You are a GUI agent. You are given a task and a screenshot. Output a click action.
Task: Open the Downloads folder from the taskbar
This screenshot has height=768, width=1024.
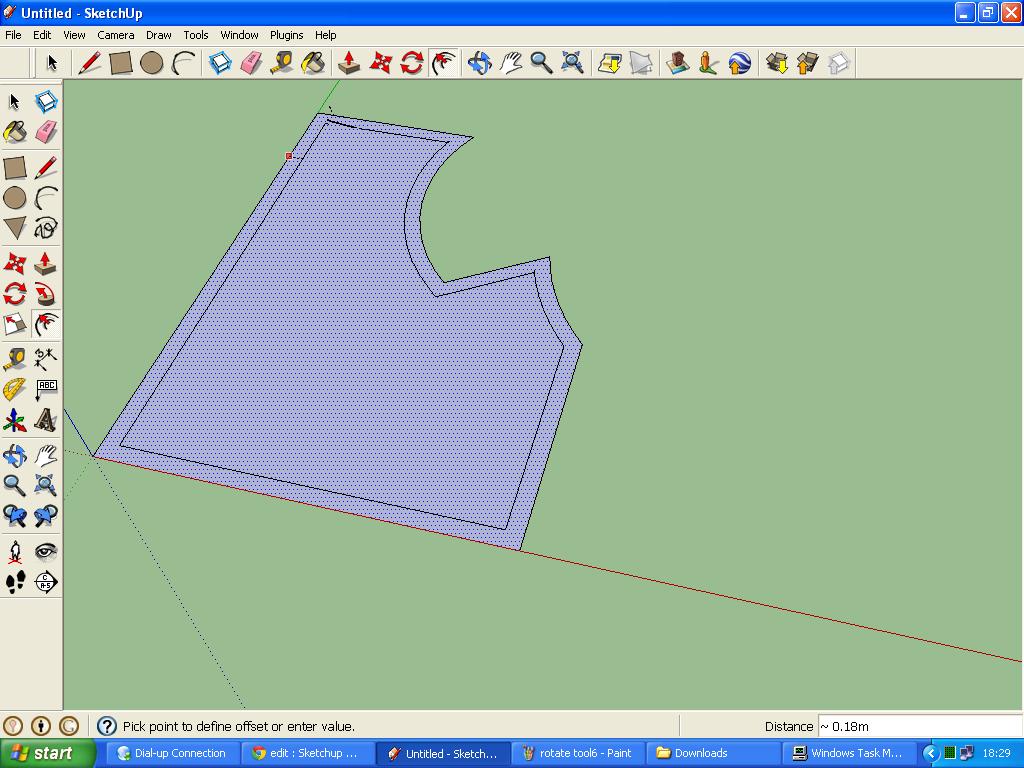(713, 753)
